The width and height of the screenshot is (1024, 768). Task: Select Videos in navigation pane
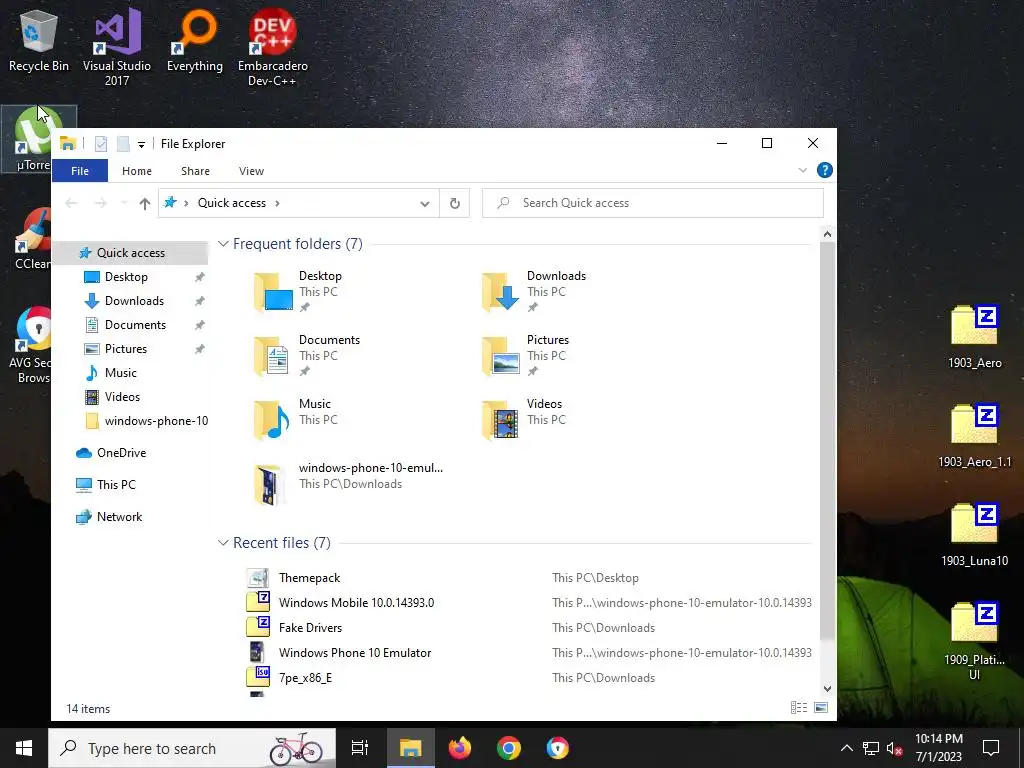tap(122, 397)
